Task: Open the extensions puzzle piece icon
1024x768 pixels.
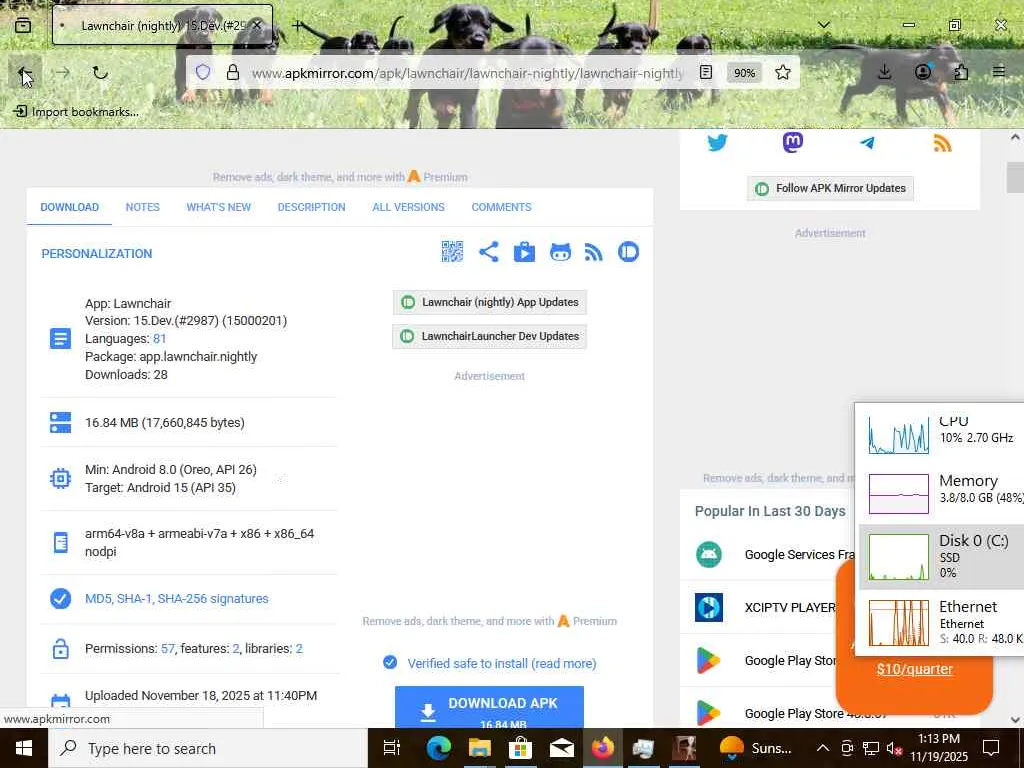Action: [x=961, y=72]
